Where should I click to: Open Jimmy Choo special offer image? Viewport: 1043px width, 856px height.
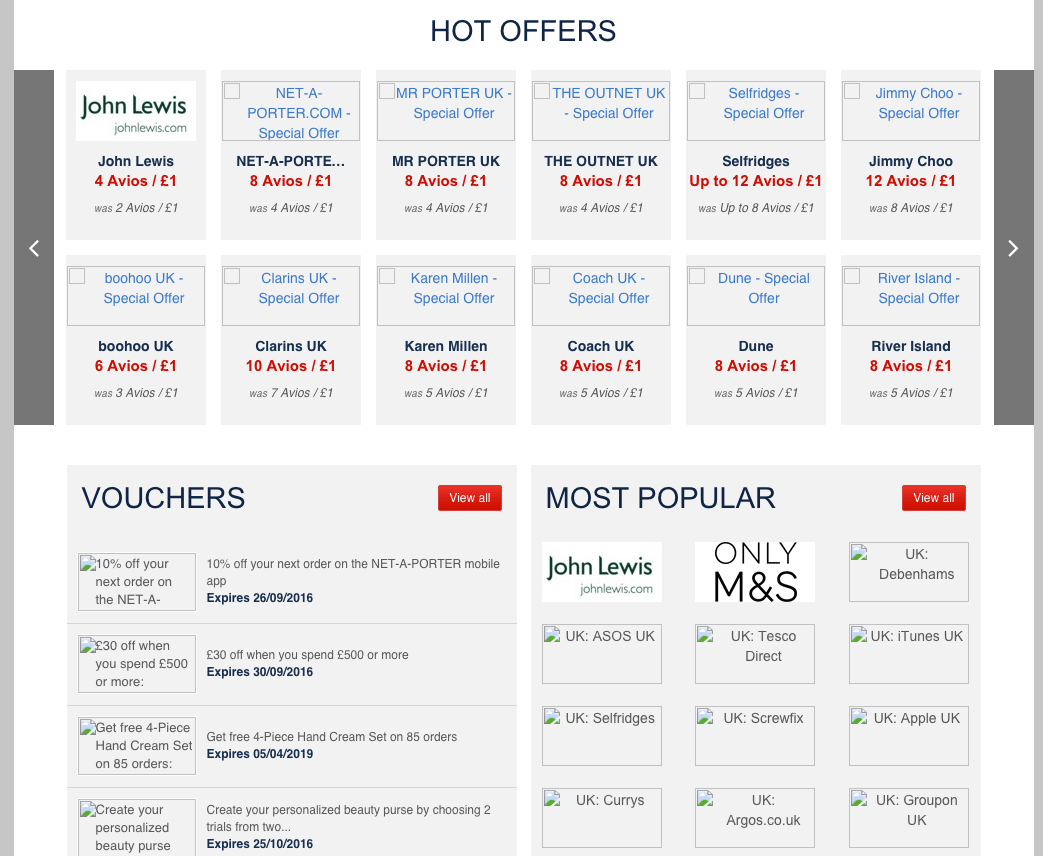(x=911, y=111)
